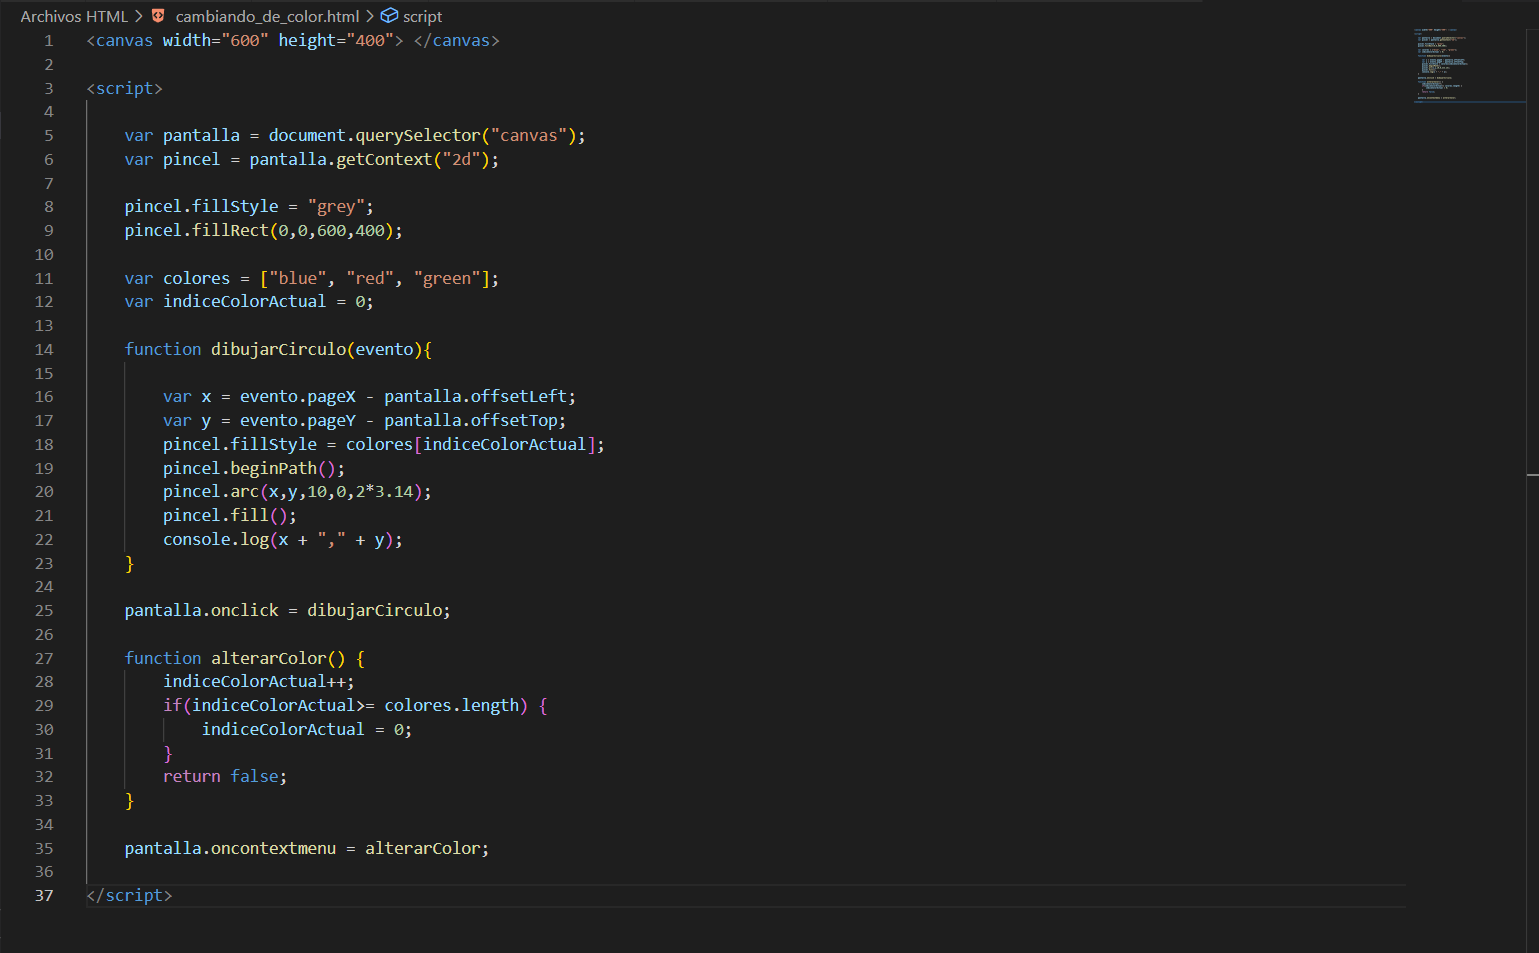Click function name 'dibujarCirculo' on line 14
This screenshot has height=953, width=1539.
point(278,350)
